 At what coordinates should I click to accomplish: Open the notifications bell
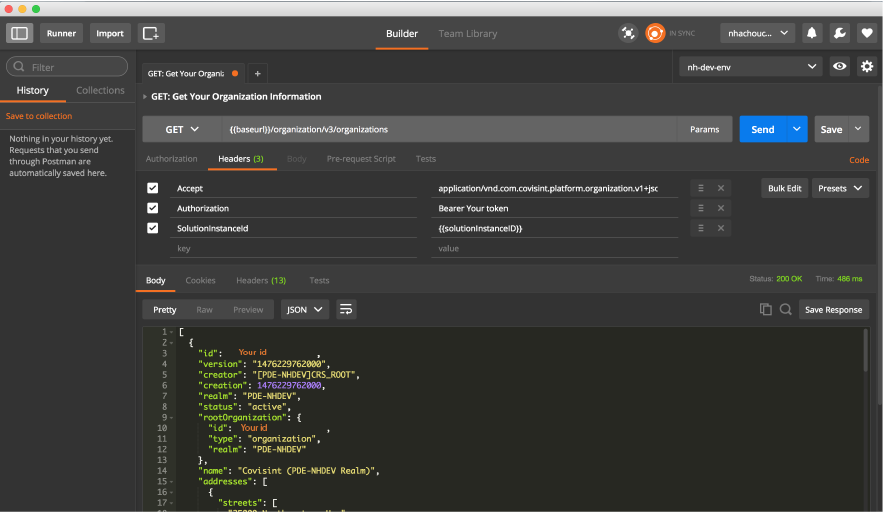[x=812, y=33]
